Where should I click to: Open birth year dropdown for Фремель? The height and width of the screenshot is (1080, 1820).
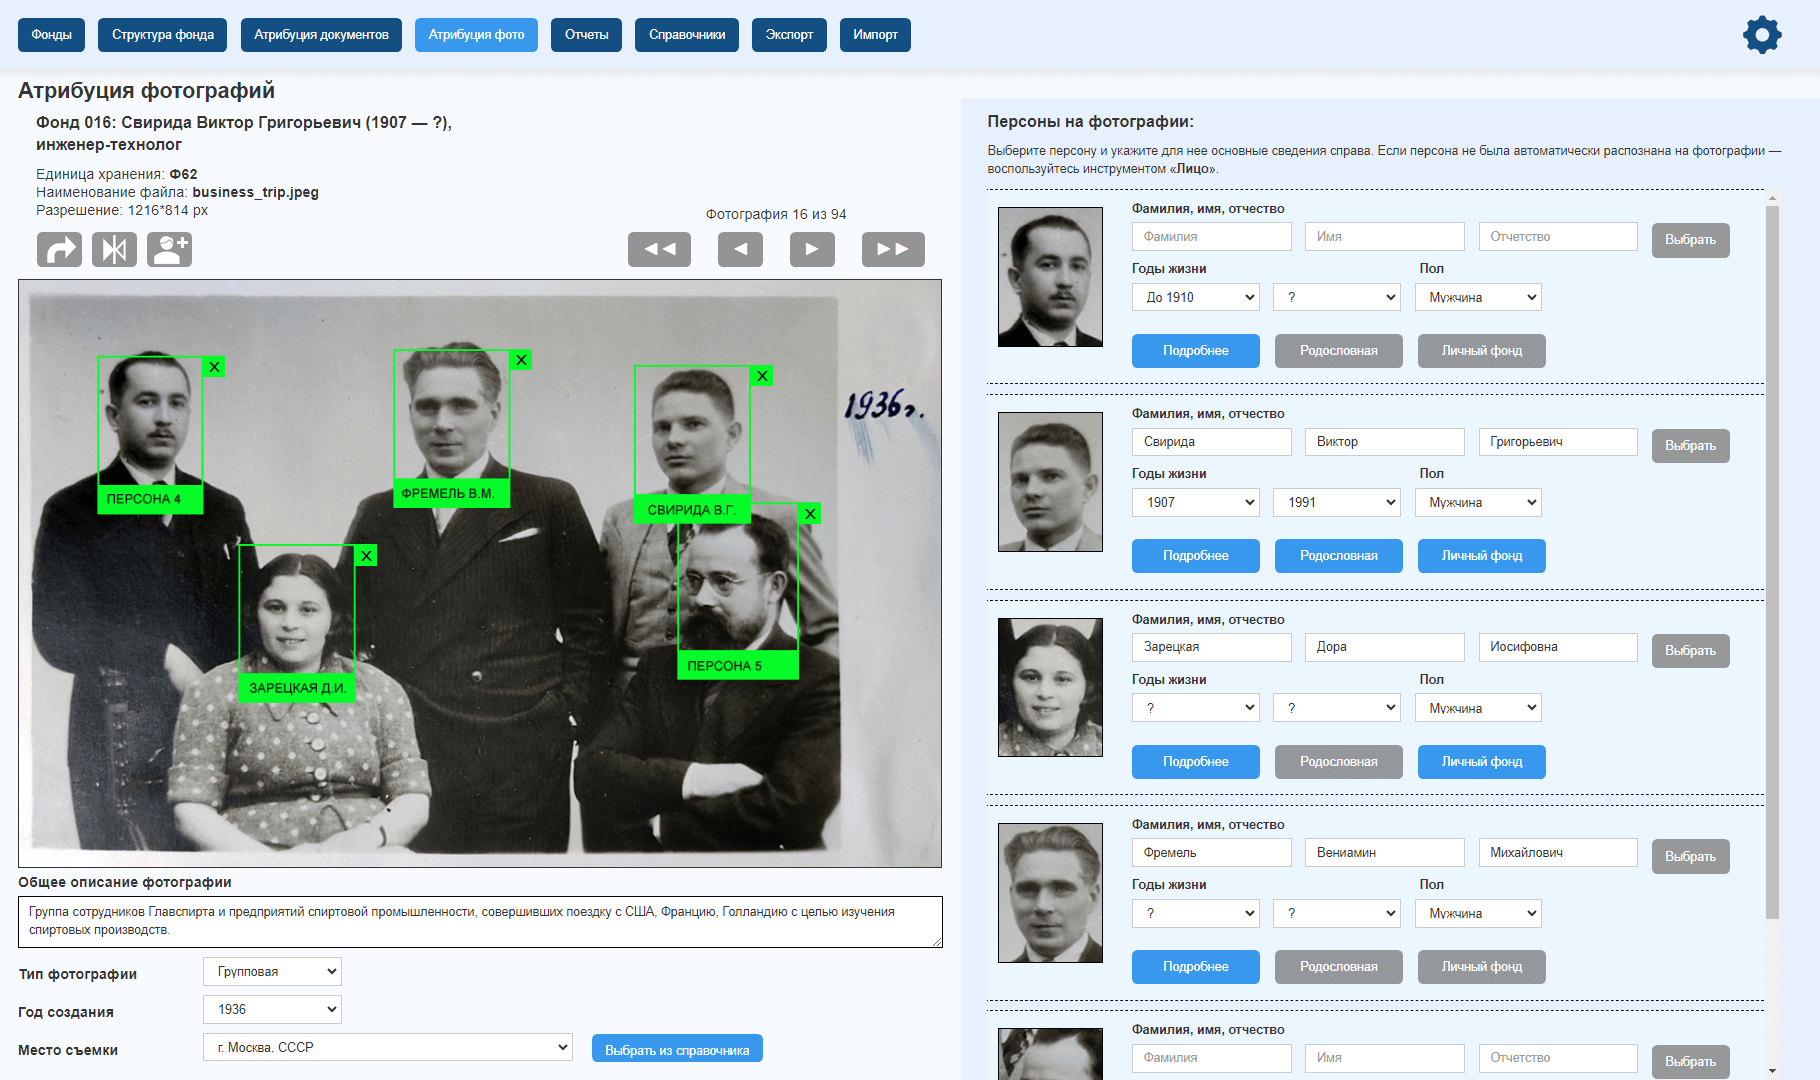[1196, 913]
